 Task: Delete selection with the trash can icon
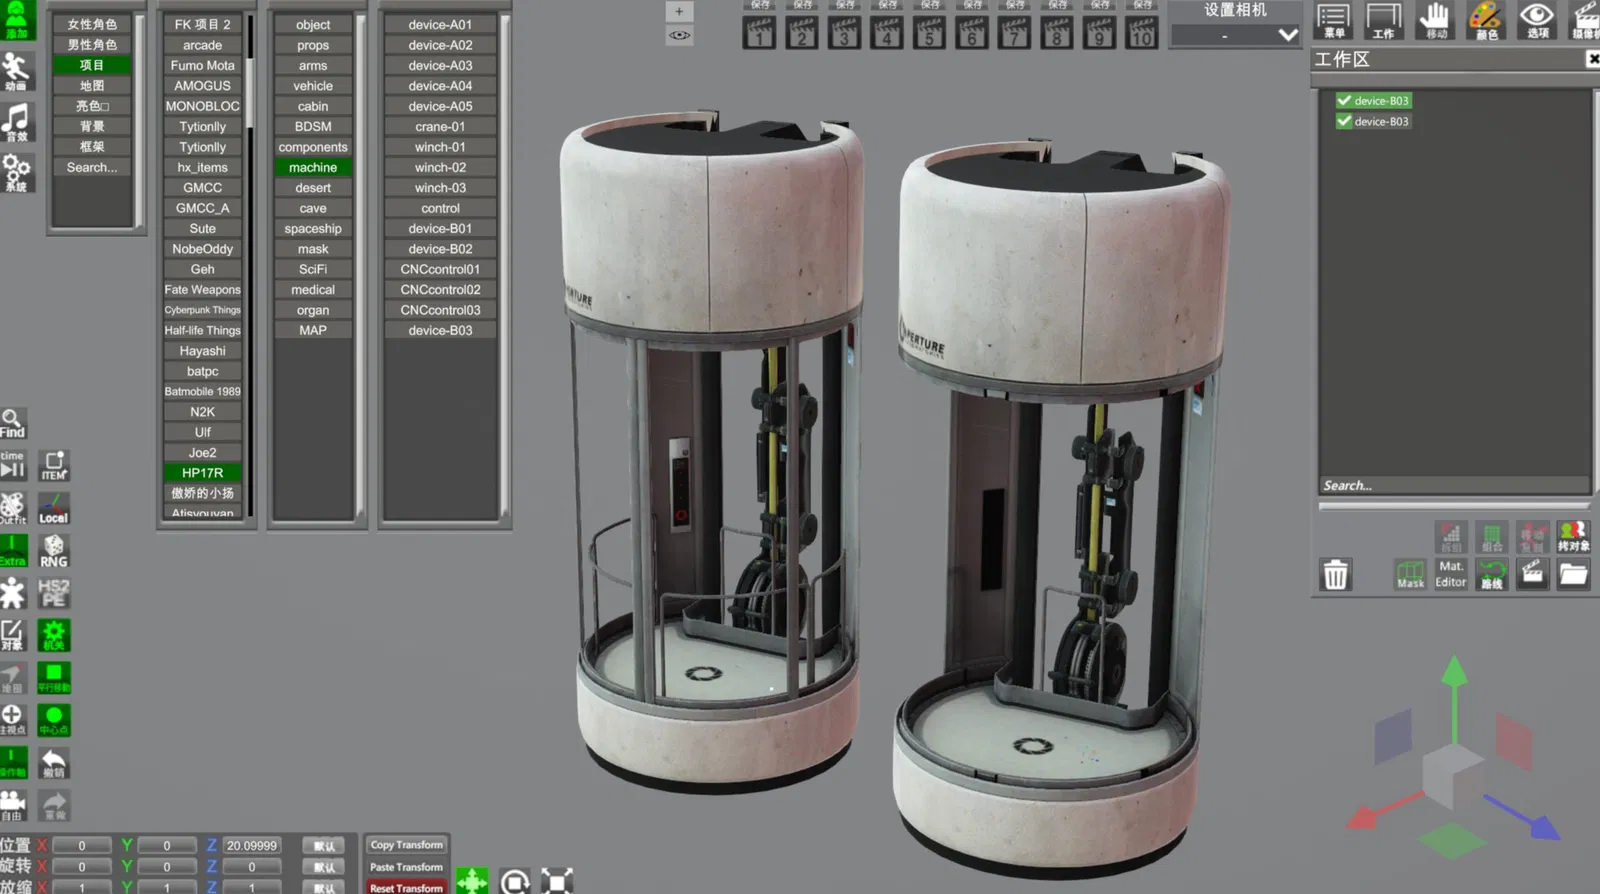1336,575
